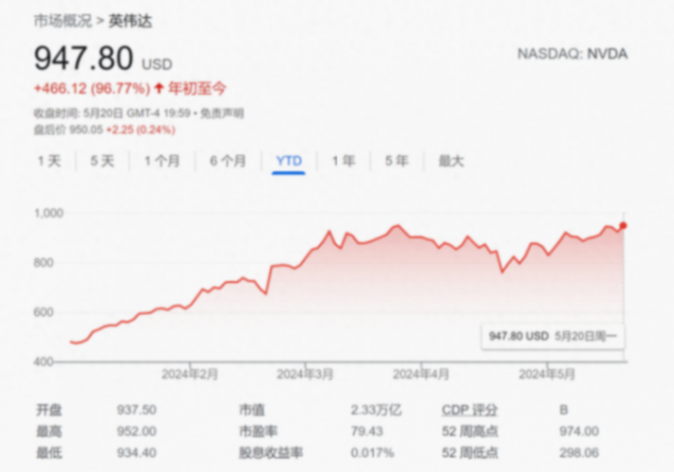Click the red upward arrow icon
674x472 pixels.
point(159,89)
